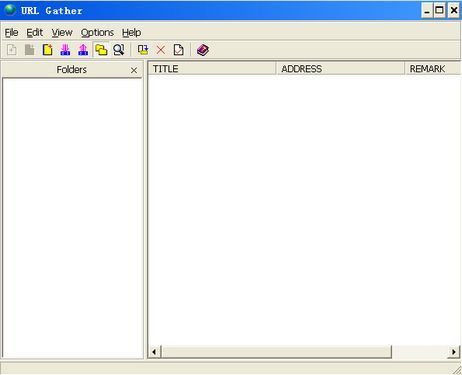The width and height of the screenshot is (462, 375).
Task: Click the magnifier search toolbar icon
Action: click(x=119, y=50)
